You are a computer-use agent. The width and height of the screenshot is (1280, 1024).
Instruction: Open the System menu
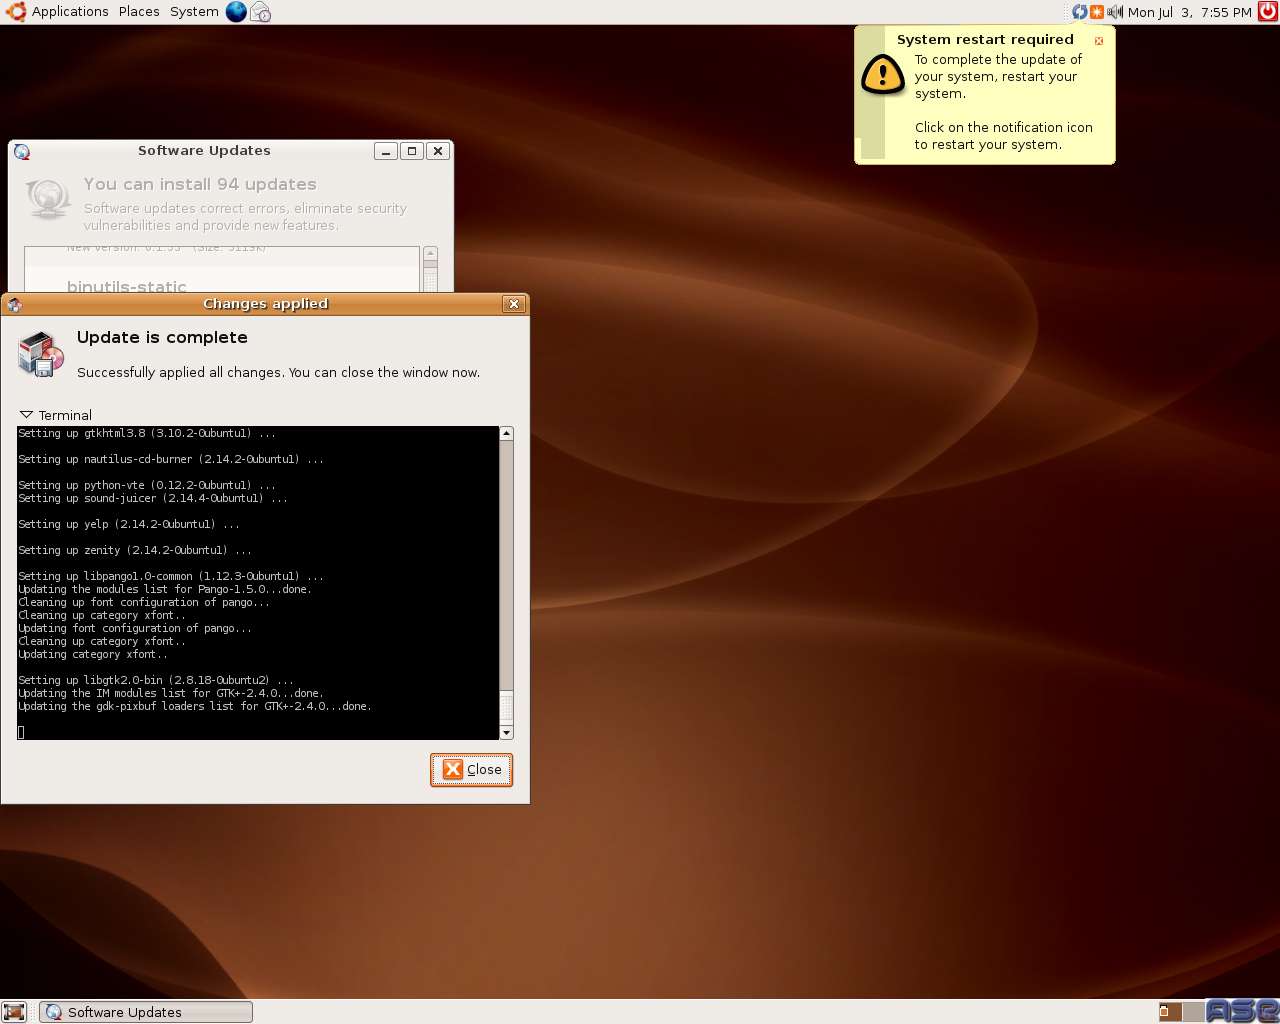tap(194, 12)
